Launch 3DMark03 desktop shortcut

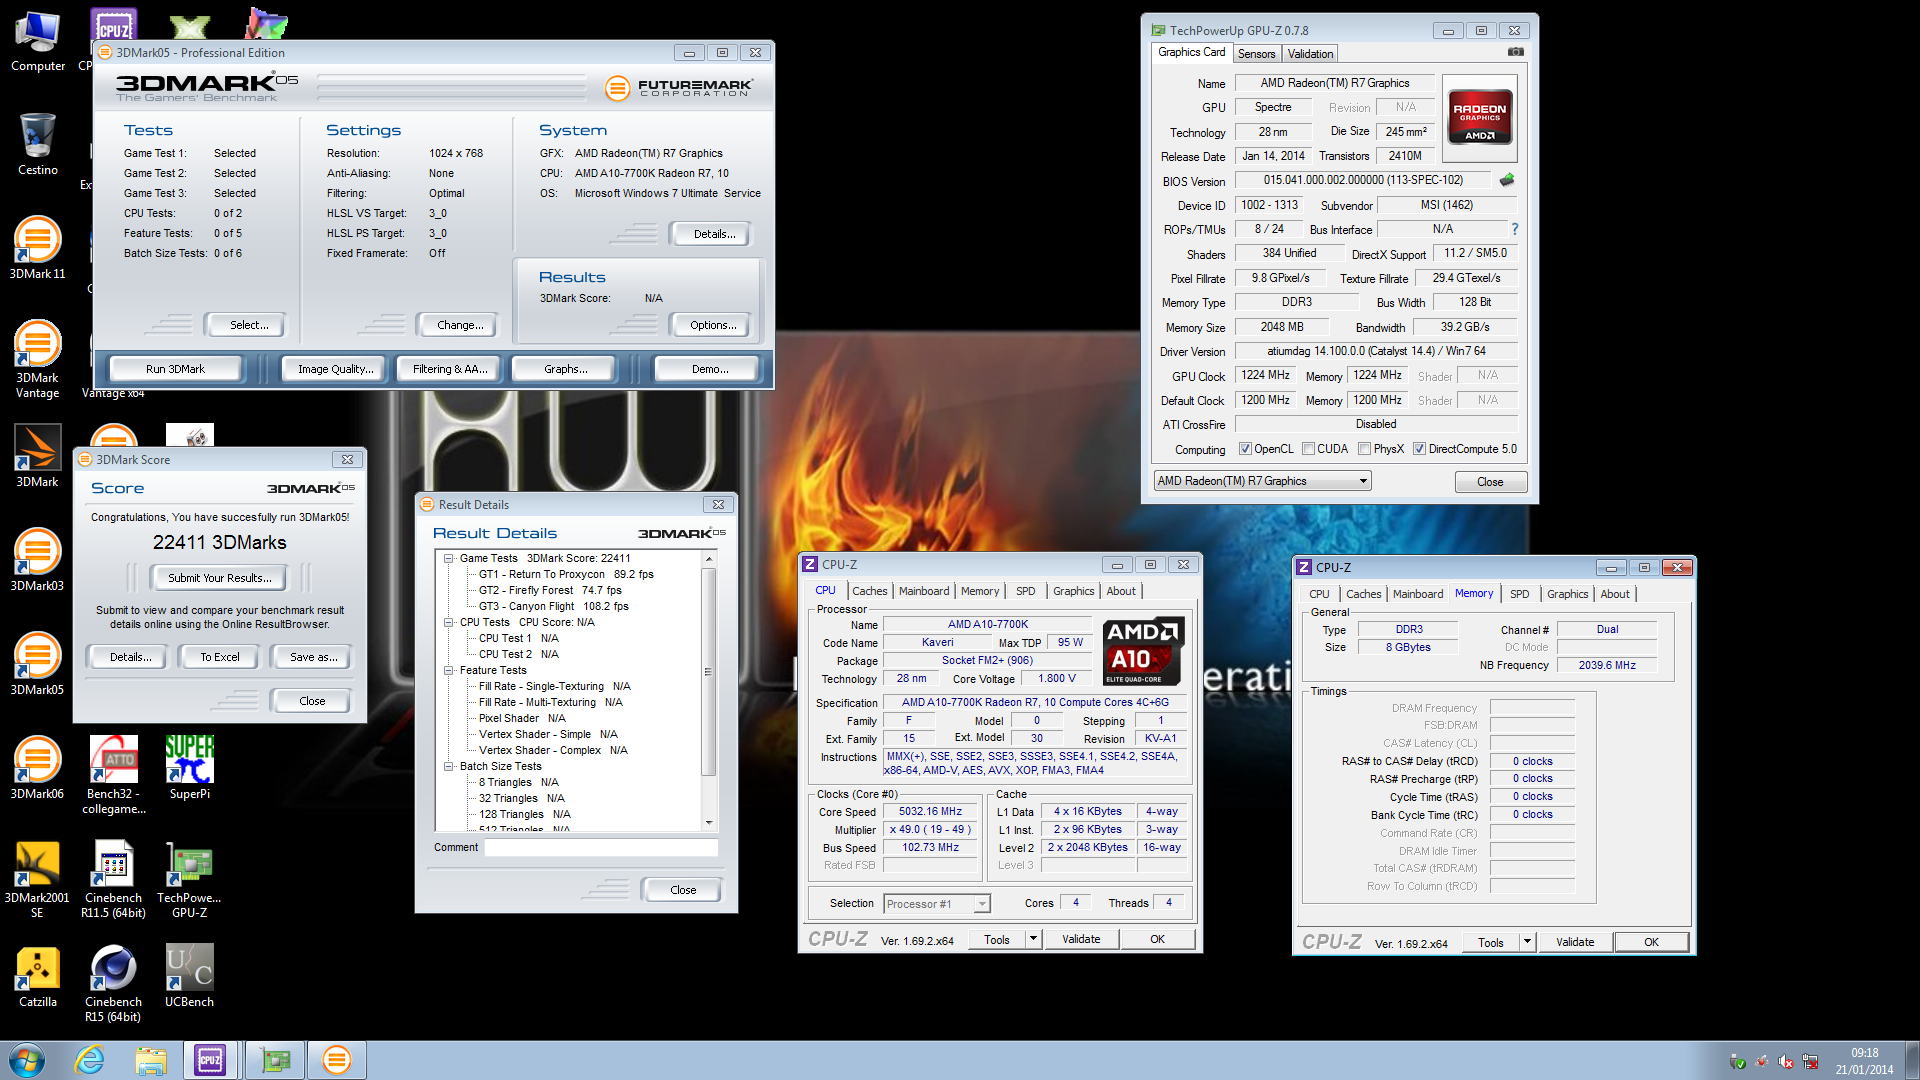click(38, 559)
